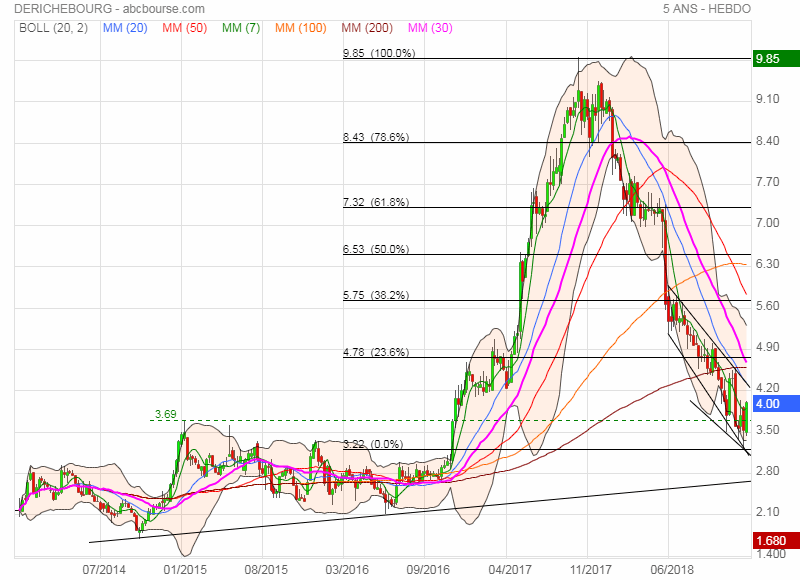Click the 01/2015 date axis label
The image size is (800, 580).
tap(185, 569)
